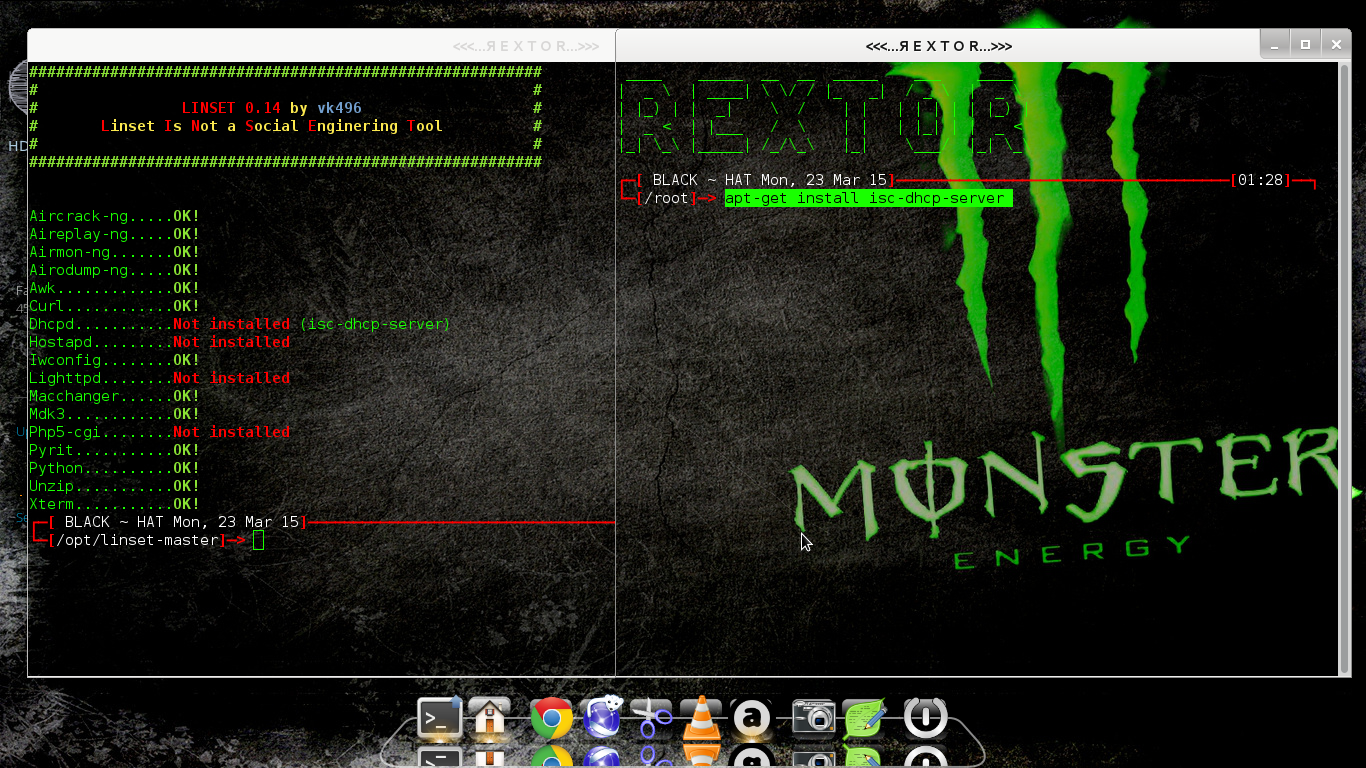Click the right terminal's vertical scrollbar

click(1343, 368)
